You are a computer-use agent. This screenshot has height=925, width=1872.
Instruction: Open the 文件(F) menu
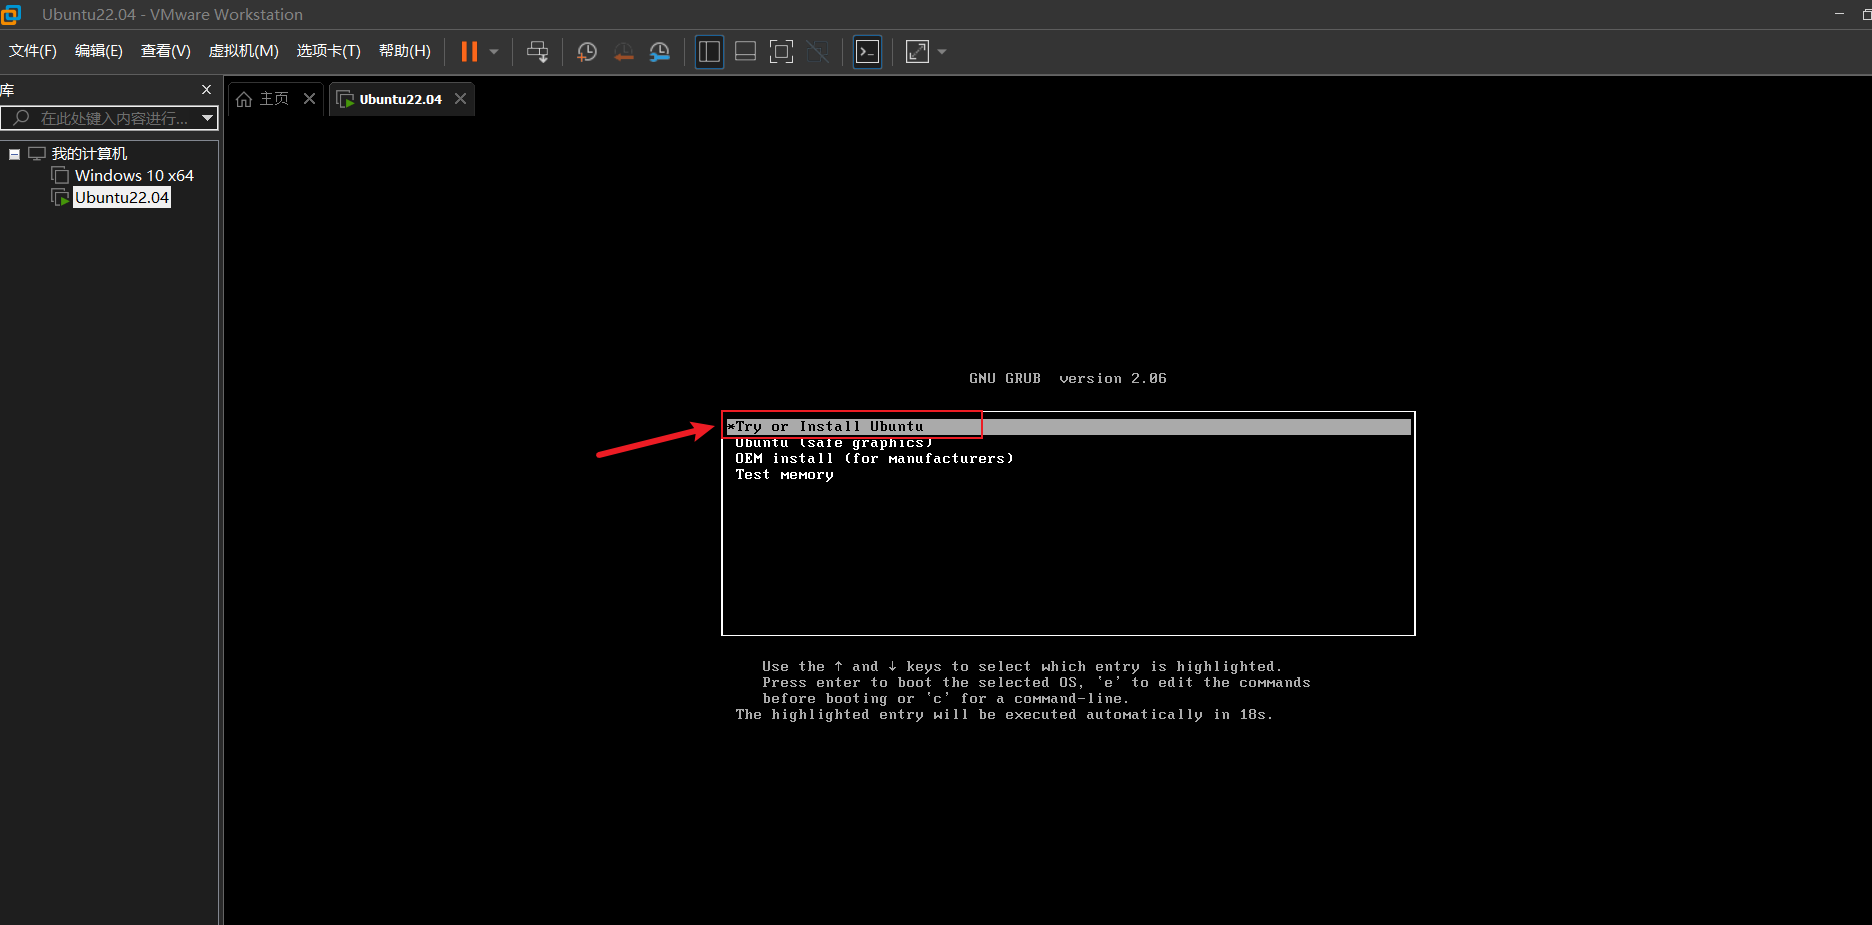click(x=33, y=51)
